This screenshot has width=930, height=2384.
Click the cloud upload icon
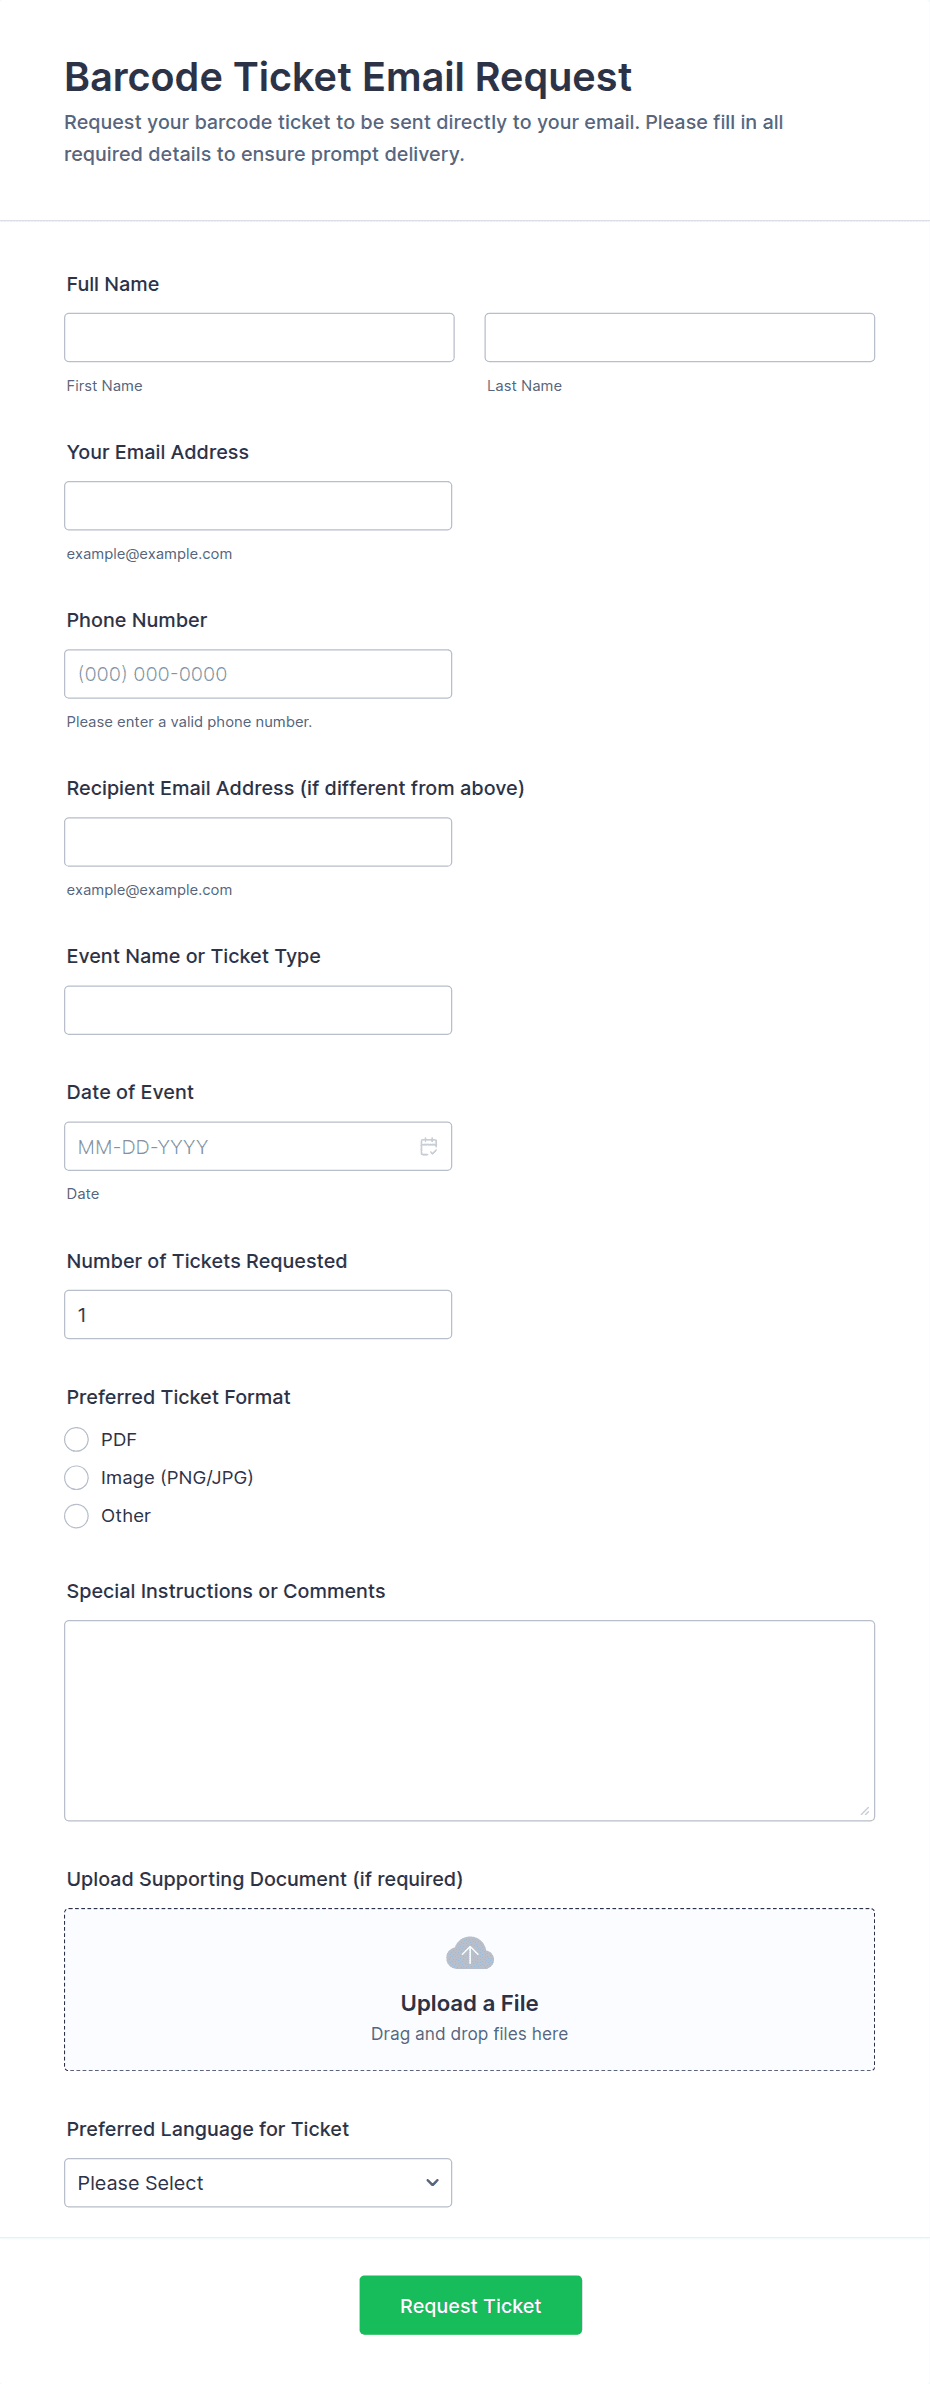tap(470, 1953)
